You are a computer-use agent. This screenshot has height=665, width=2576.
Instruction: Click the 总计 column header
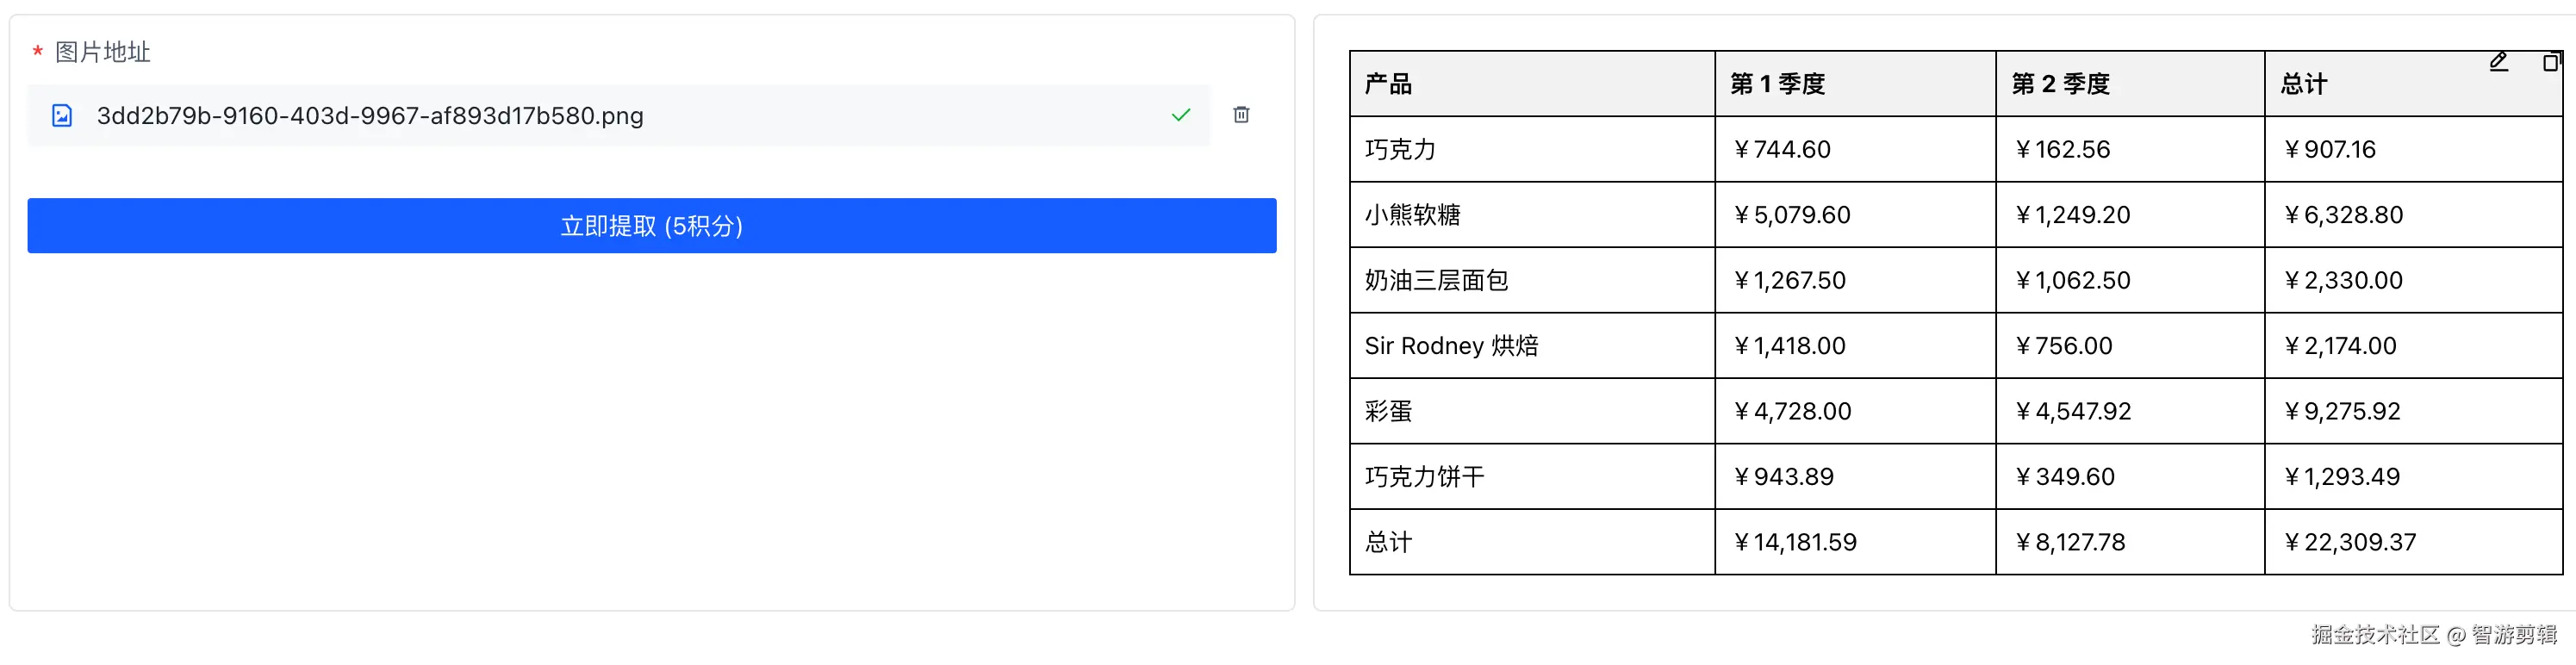(x=2303, y=84)
